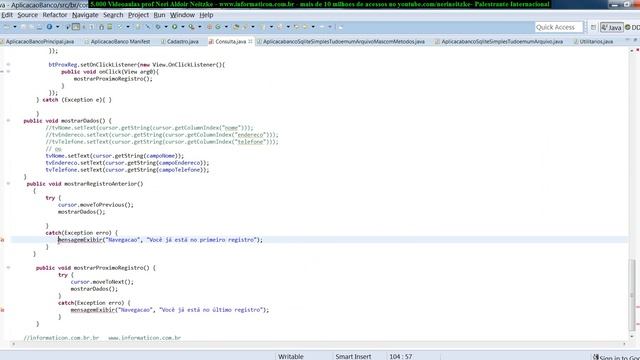Open the New Java Class dropdown arrow
This screenshot has height=360, width=640.
point(226,27)
